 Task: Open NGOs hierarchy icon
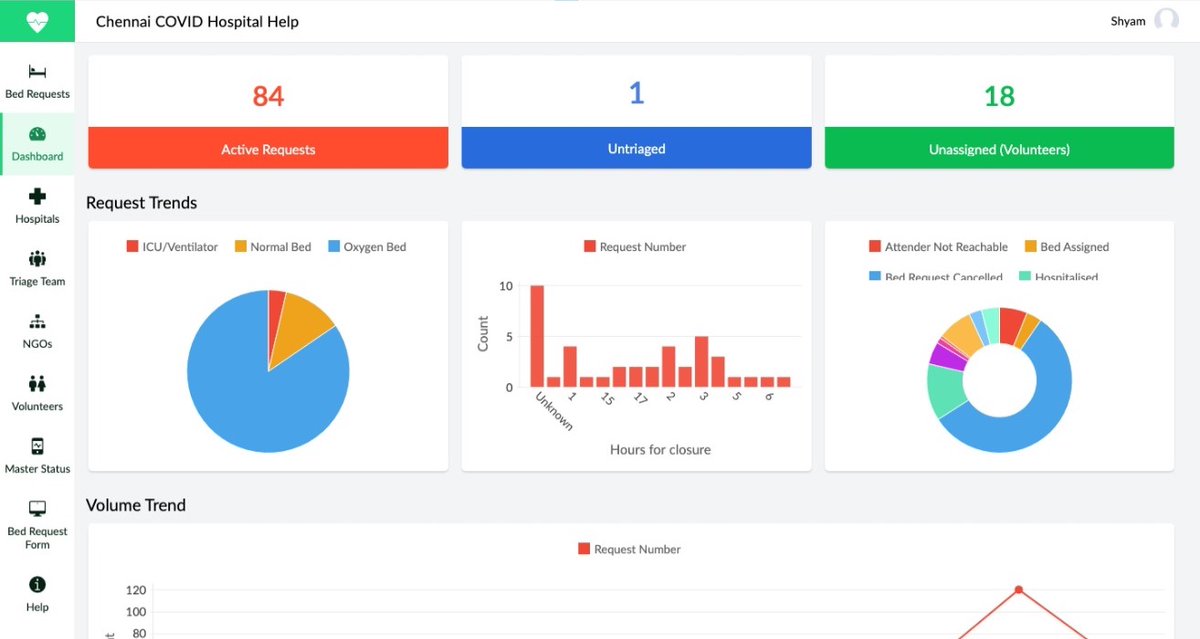(37, 322)
